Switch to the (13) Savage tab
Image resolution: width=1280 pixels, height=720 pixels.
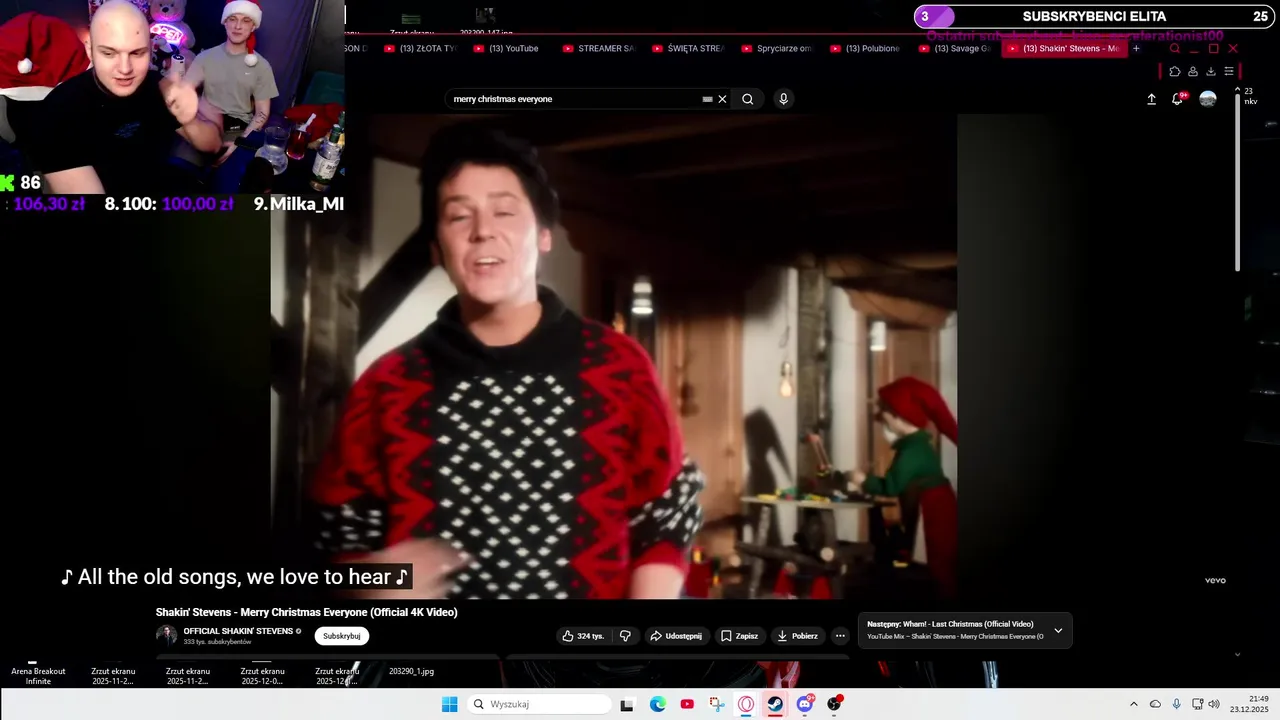(954, 48)
